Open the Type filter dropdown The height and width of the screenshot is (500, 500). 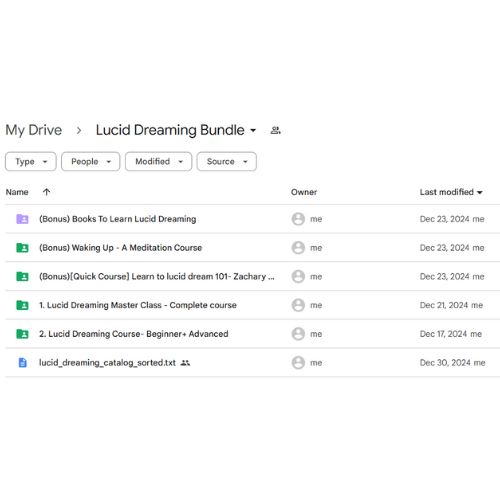(31, 162)
